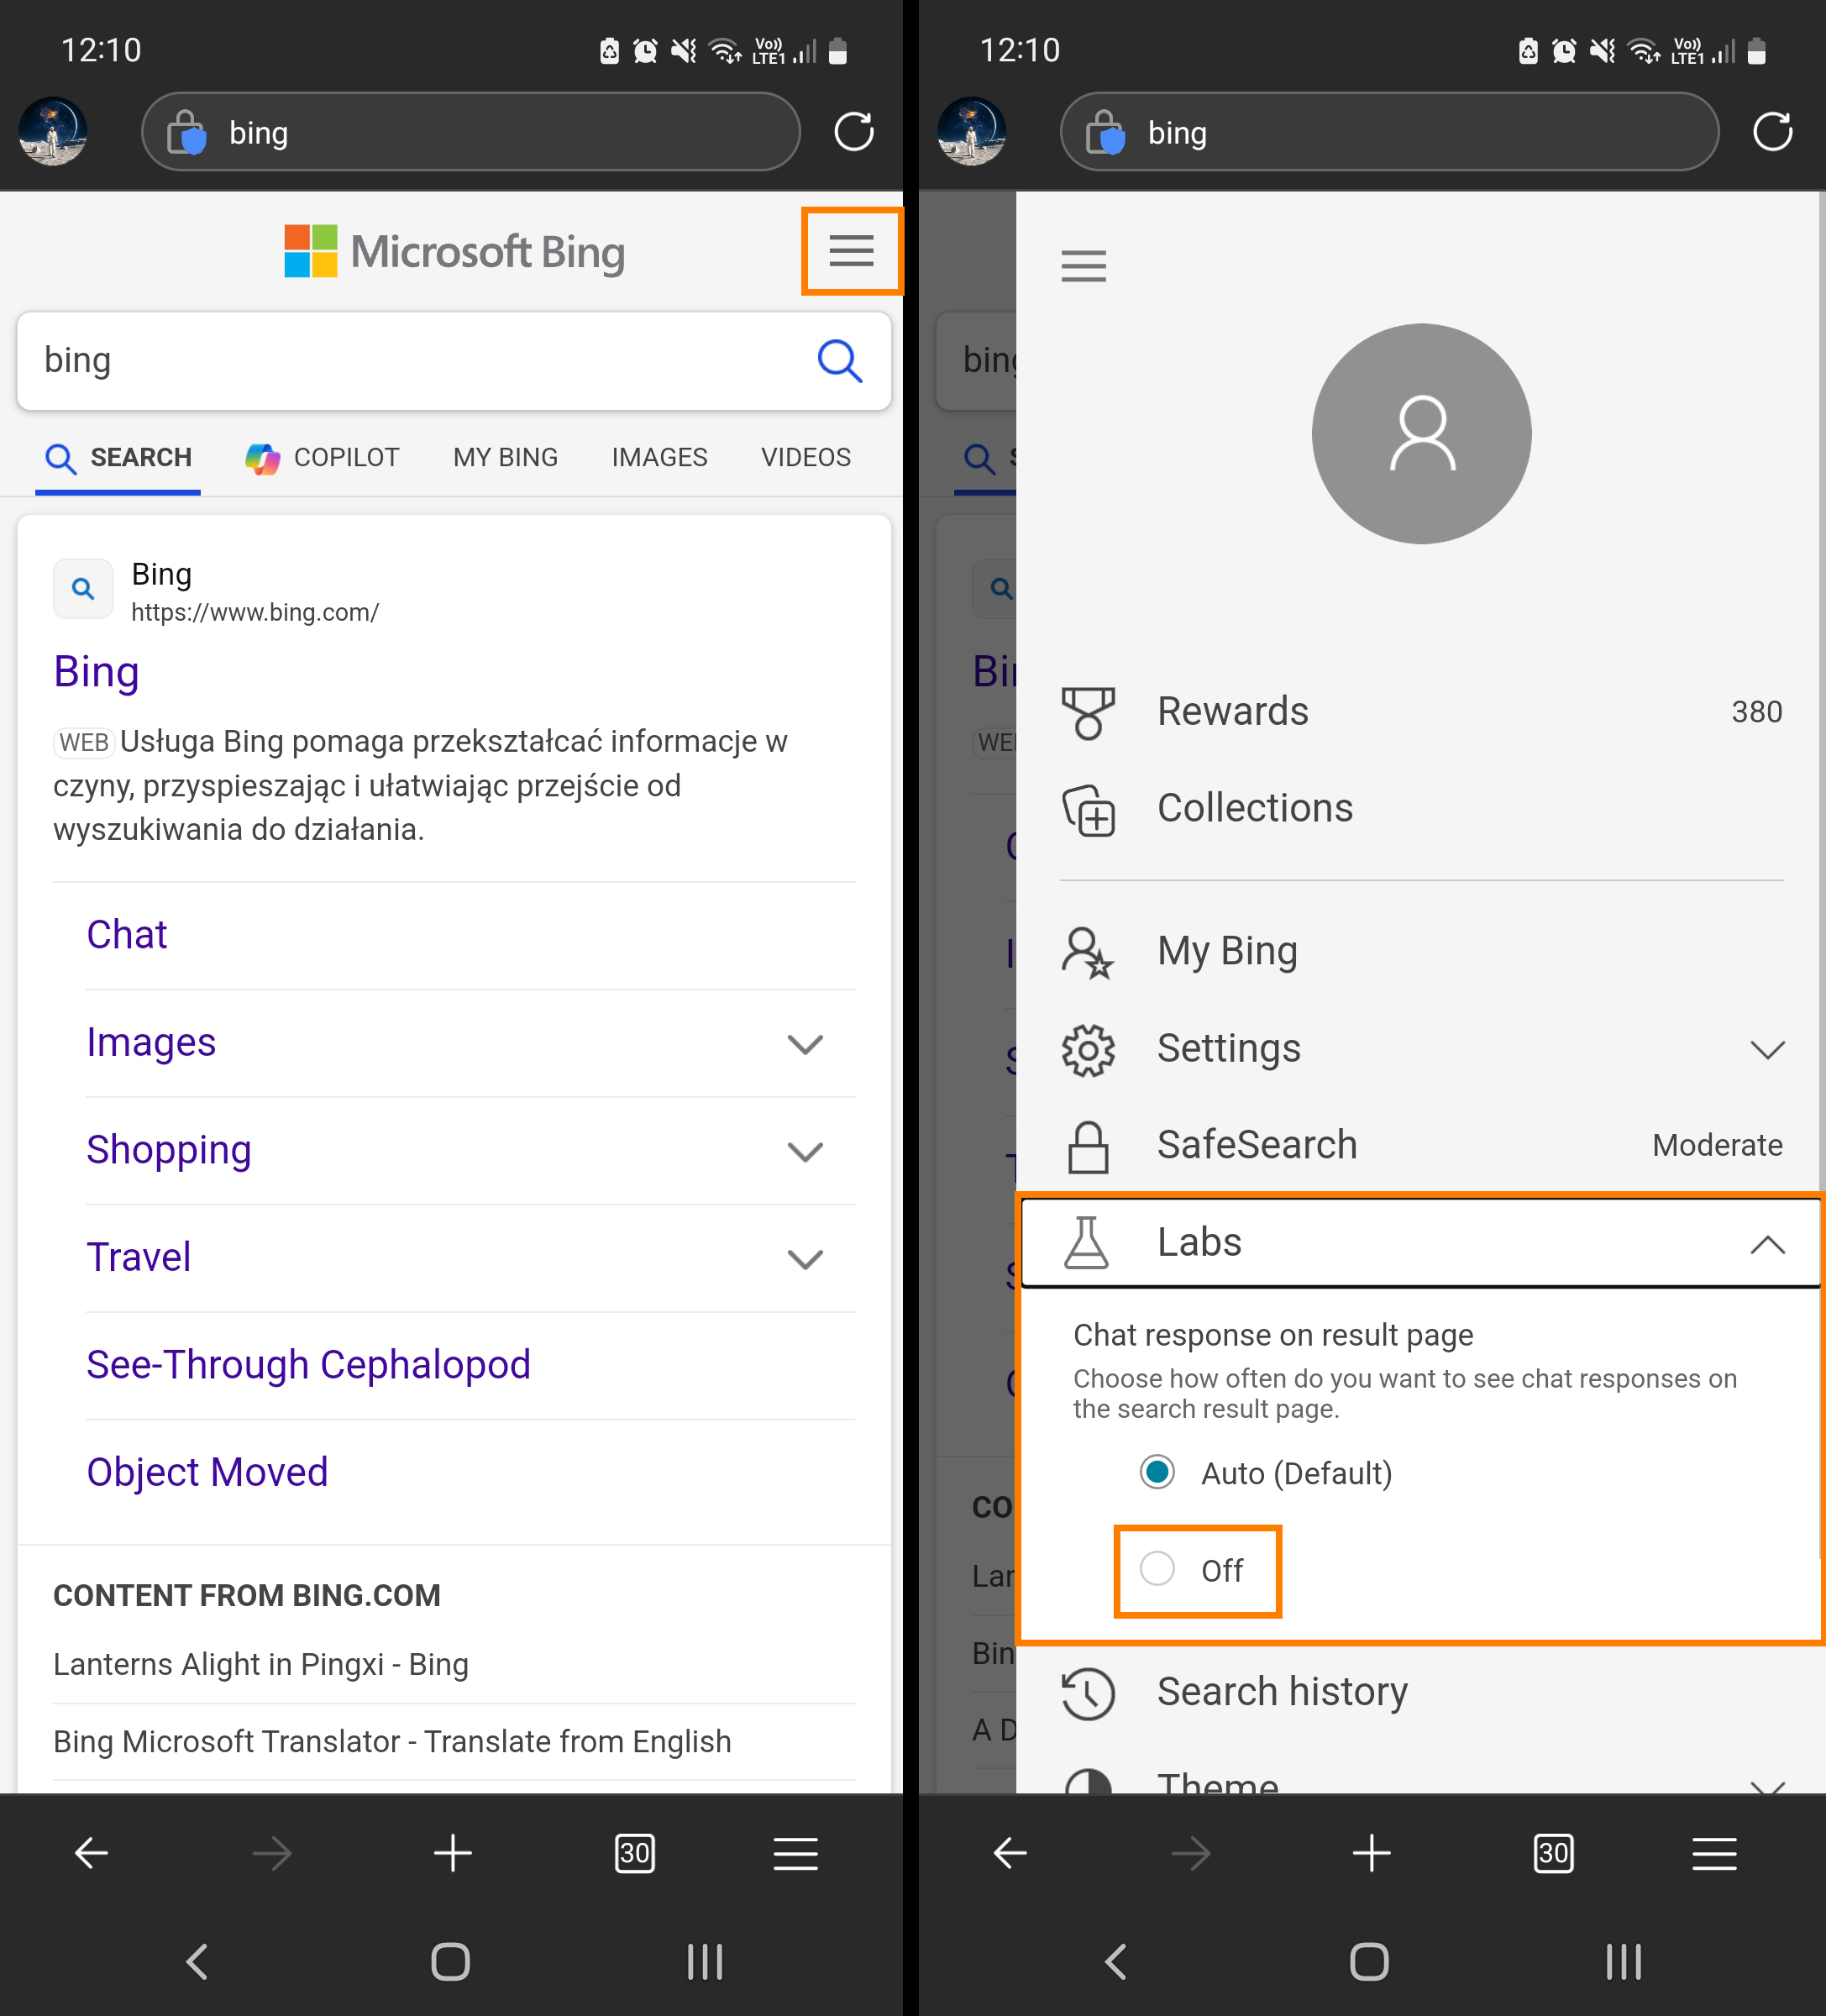This screenshot has height=2016, width=1826.
Task: Tap the gray user profile picture in side panel
Action: [1421, 433]
